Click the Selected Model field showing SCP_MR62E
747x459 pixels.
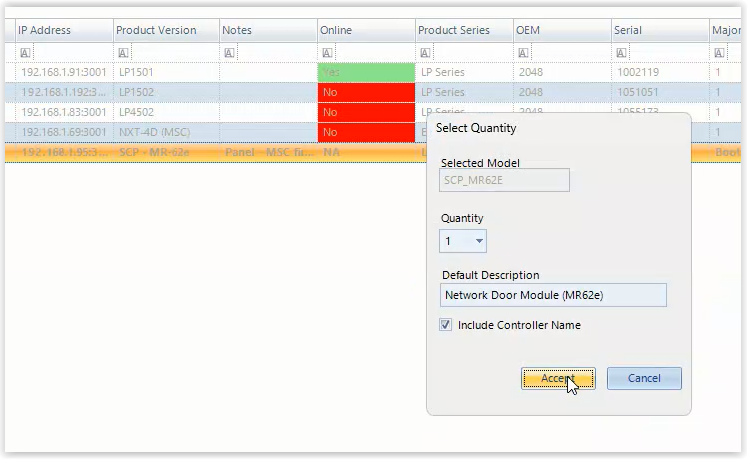tap(505, 180)
